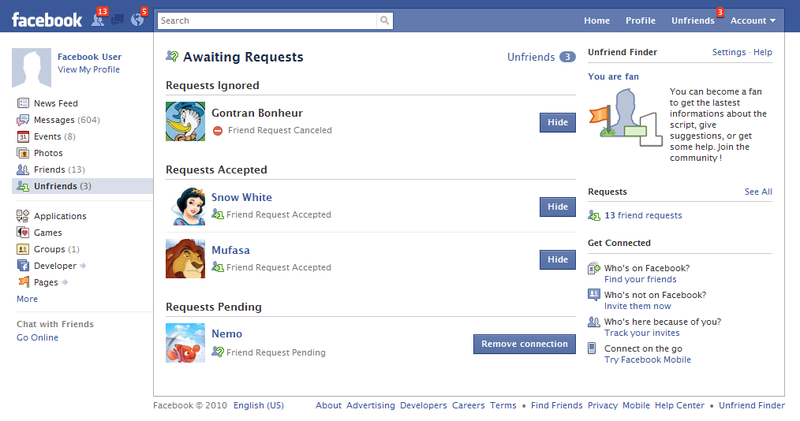Screen dimensions: 800x421
Task: Open Unfriend Finder Settings link
Action: 729,52
